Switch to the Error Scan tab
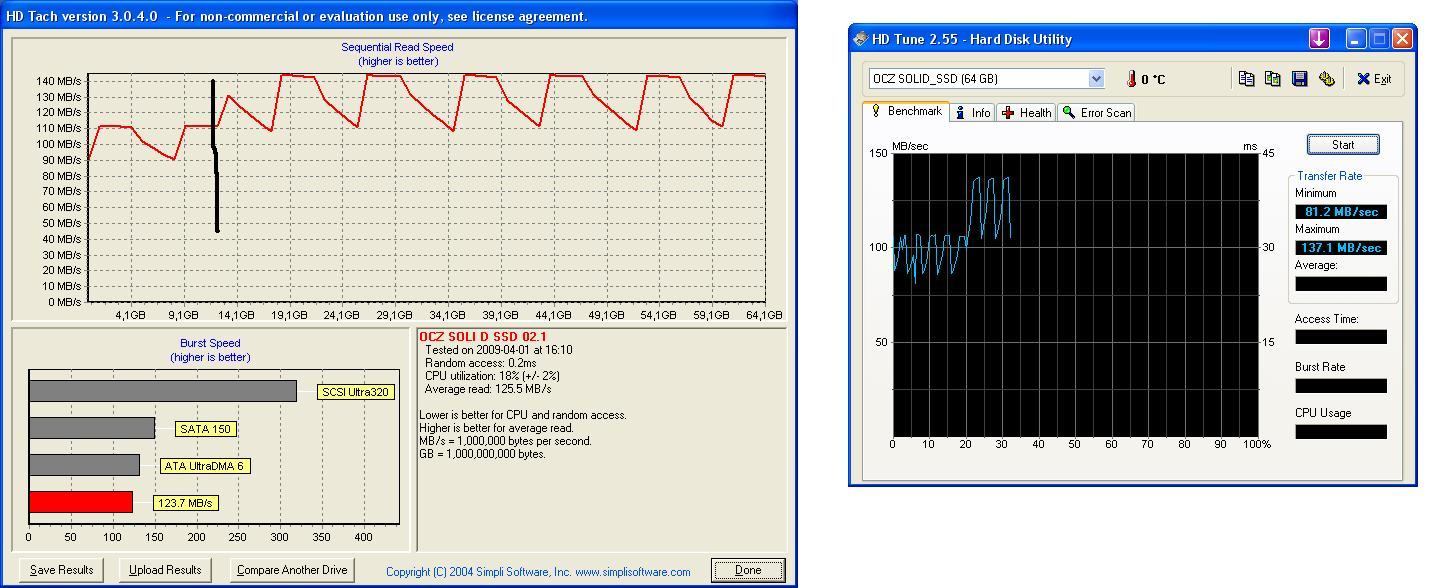 [x=1097, y=113]
